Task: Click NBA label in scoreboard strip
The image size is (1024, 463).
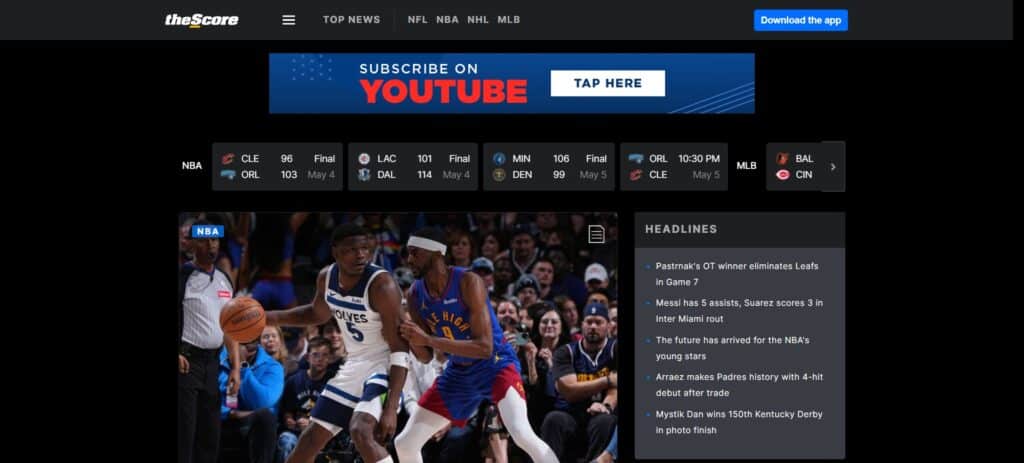Action: pyautogui.click(x=192, y=166)
